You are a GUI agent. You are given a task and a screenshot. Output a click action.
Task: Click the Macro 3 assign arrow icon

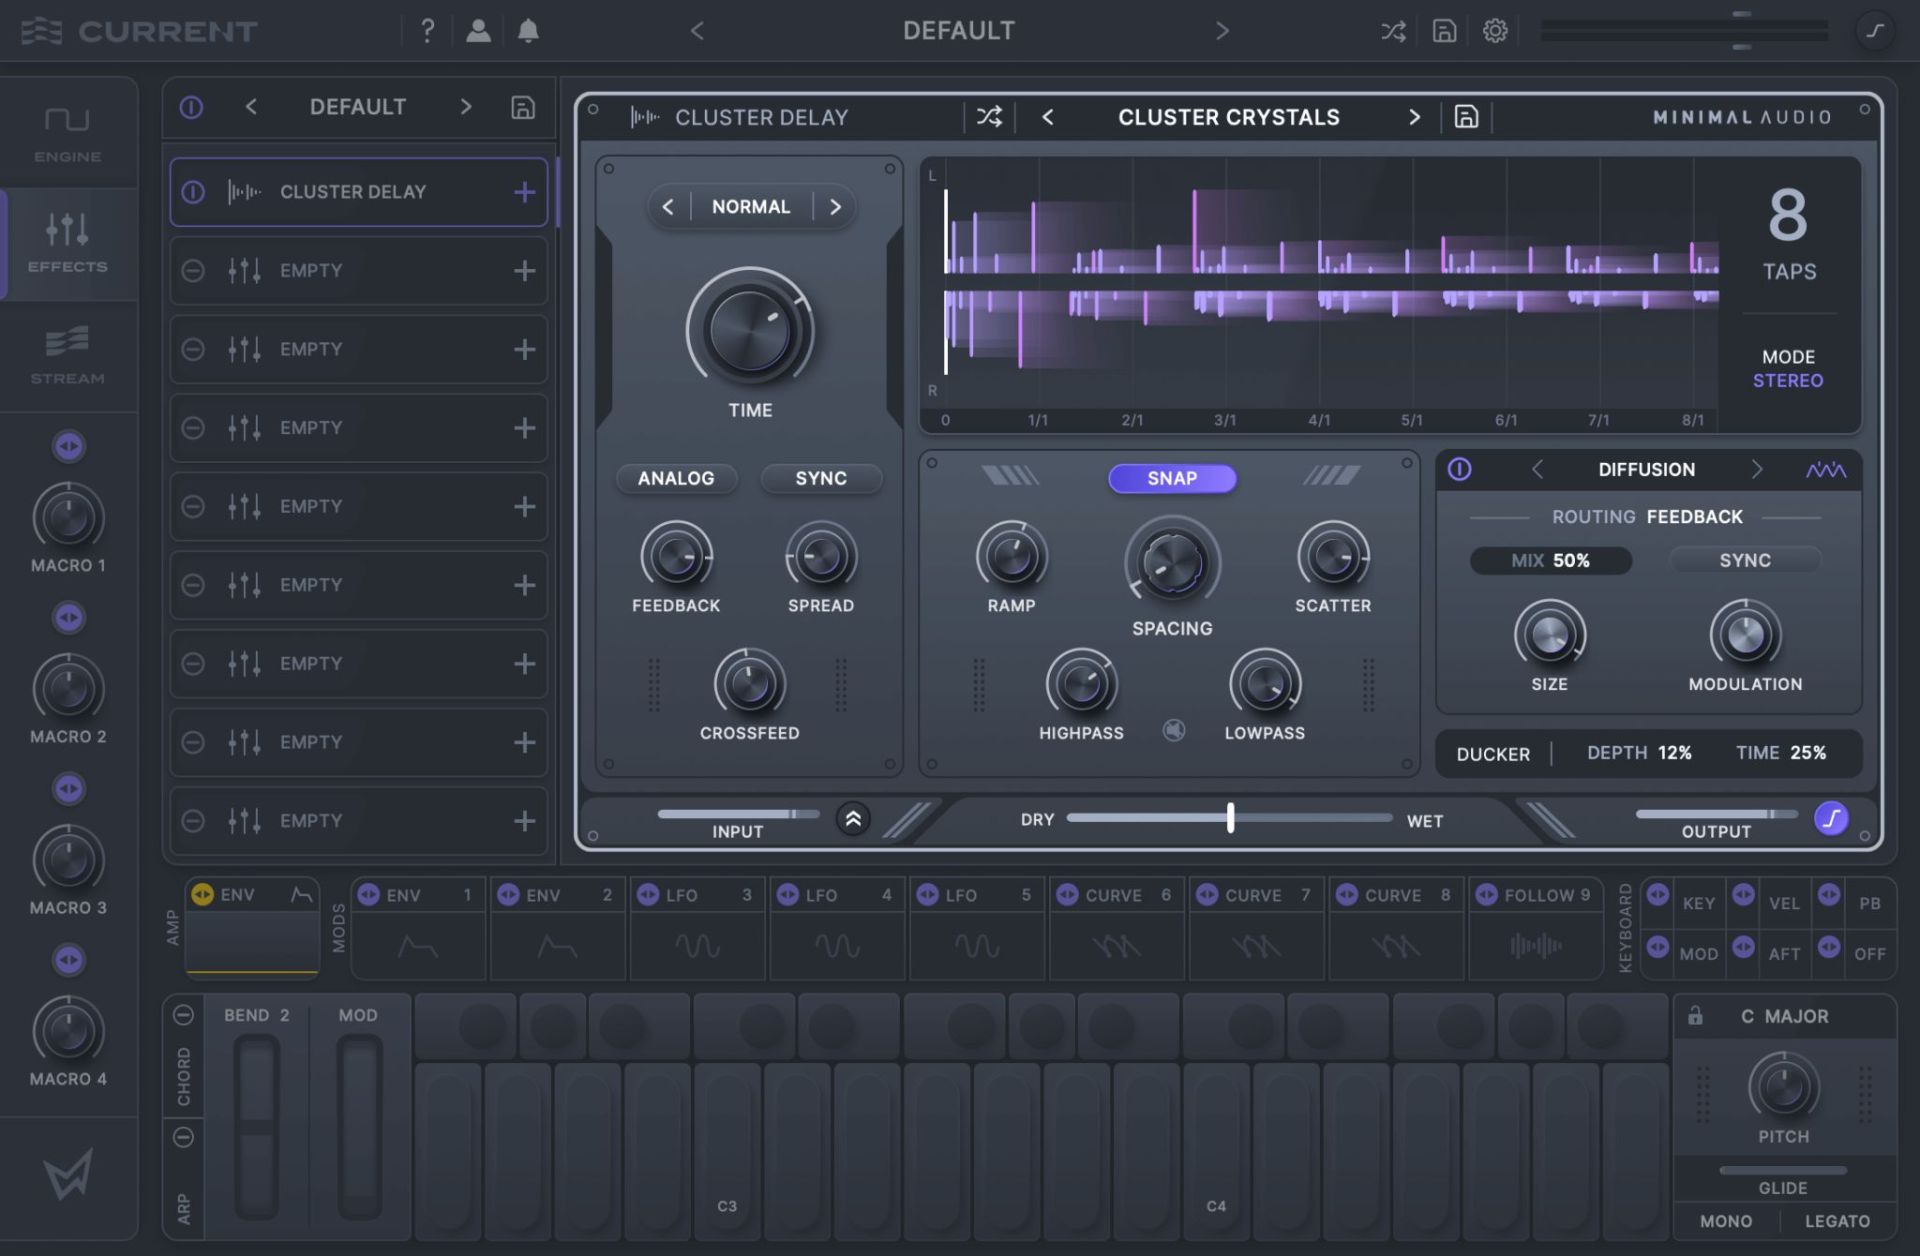[x=69, y=789]
